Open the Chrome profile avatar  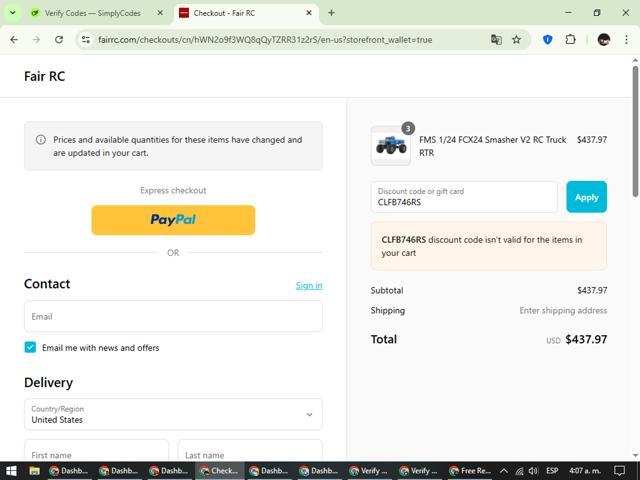click(x=604, y=40)
